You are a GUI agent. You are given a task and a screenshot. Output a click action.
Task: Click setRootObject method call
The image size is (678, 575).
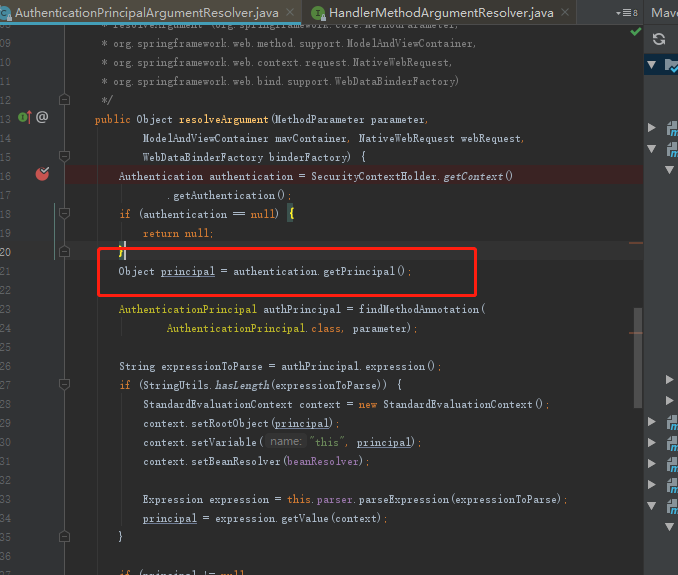click(x=230, y=424)
